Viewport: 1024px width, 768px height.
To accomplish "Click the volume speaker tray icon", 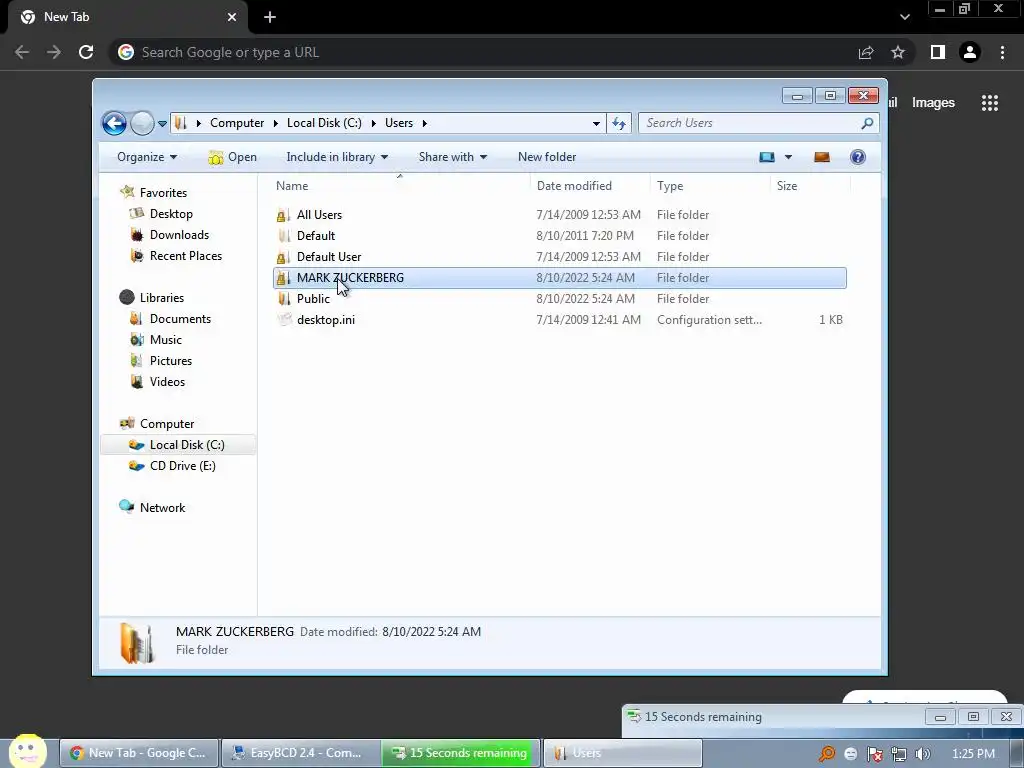I will (923, 754).
